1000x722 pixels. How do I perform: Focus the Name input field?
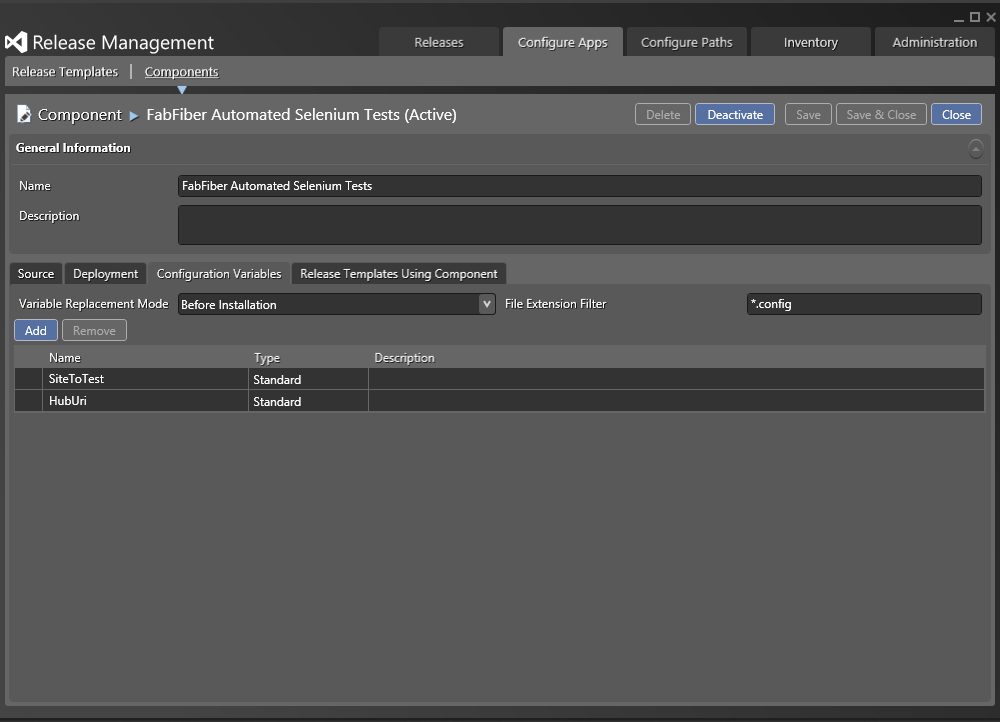pos(579,186)
